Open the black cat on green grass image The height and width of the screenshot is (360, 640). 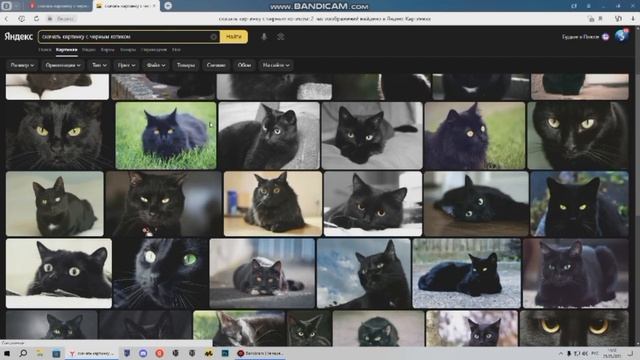click(x=166, y=136)
